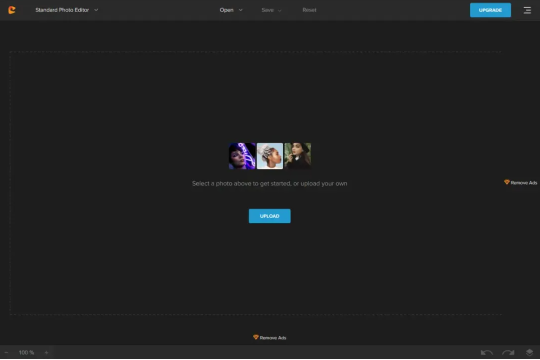540x360 pixels.
Task: Click the Reset button
Action: pyautogui.click(x=309, y=10)
